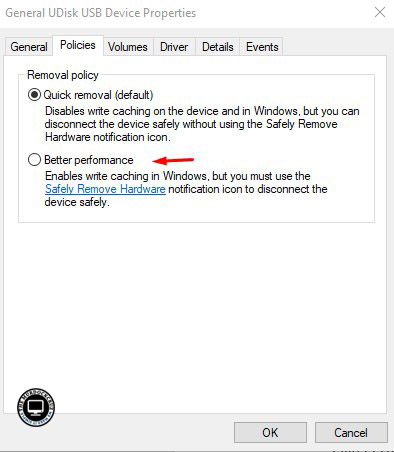Select the Policies tab
394x452 pixels.
(x=78, y=45)
